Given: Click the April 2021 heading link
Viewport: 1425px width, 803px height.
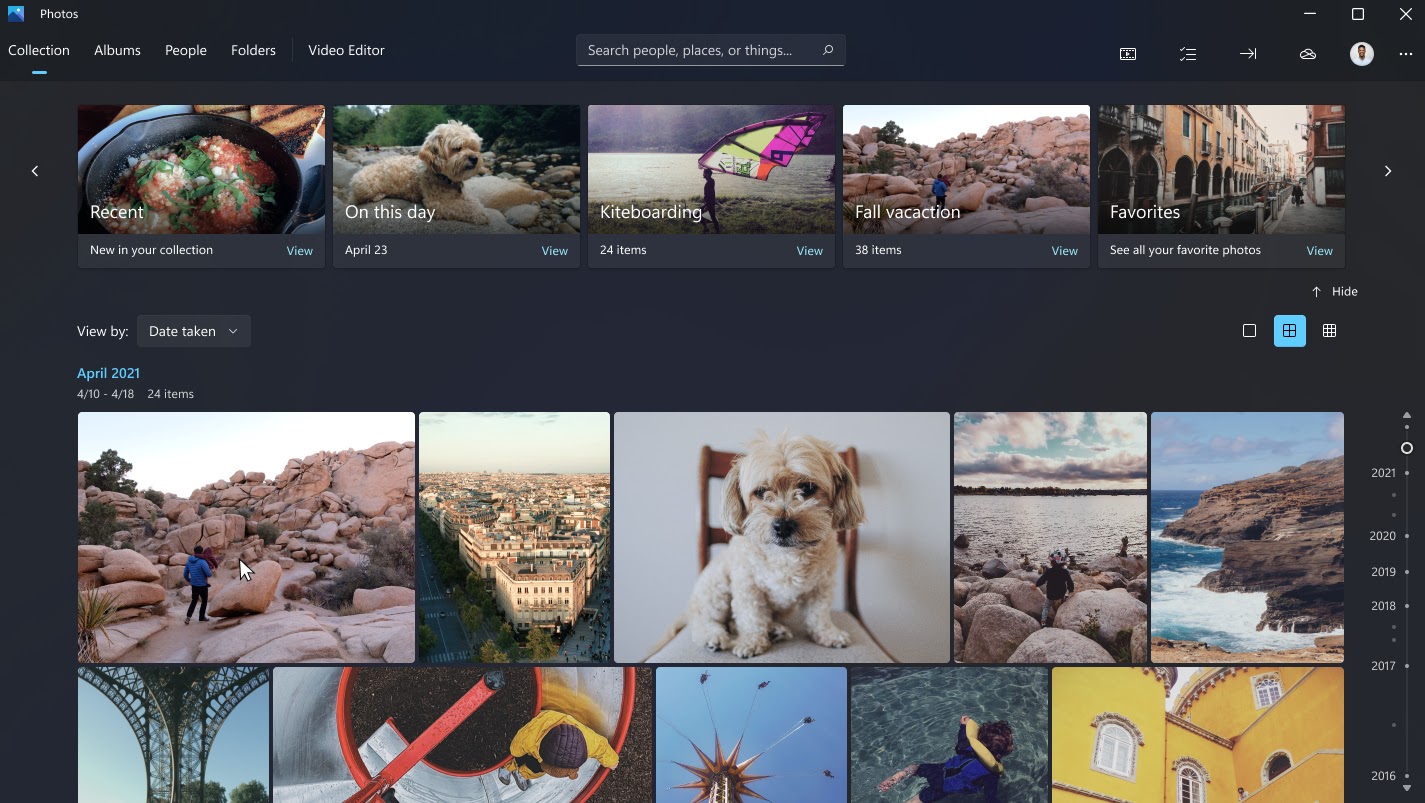Looking at the screenshot, I should (x=108, y=373).
